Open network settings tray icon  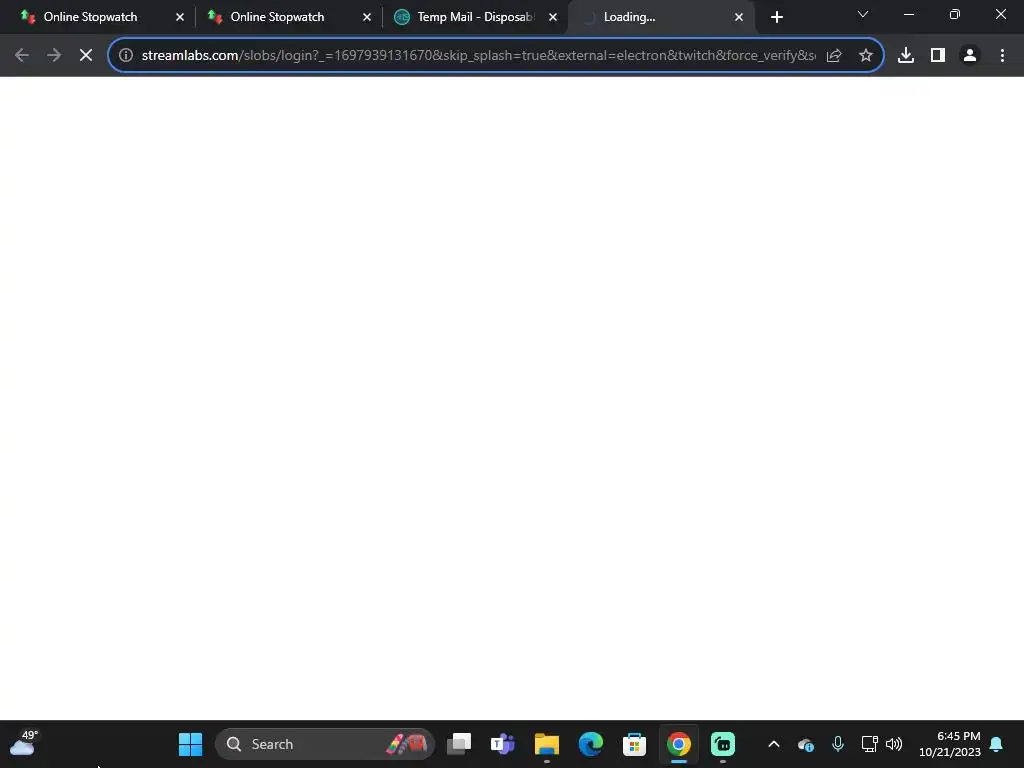pyautogui.click(x=870, y=744)
